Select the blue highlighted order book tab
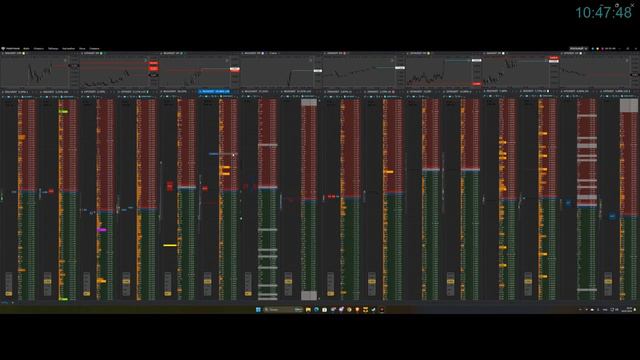Image resolution: width=640 pixels, height=360 pixels. [214, 91]
